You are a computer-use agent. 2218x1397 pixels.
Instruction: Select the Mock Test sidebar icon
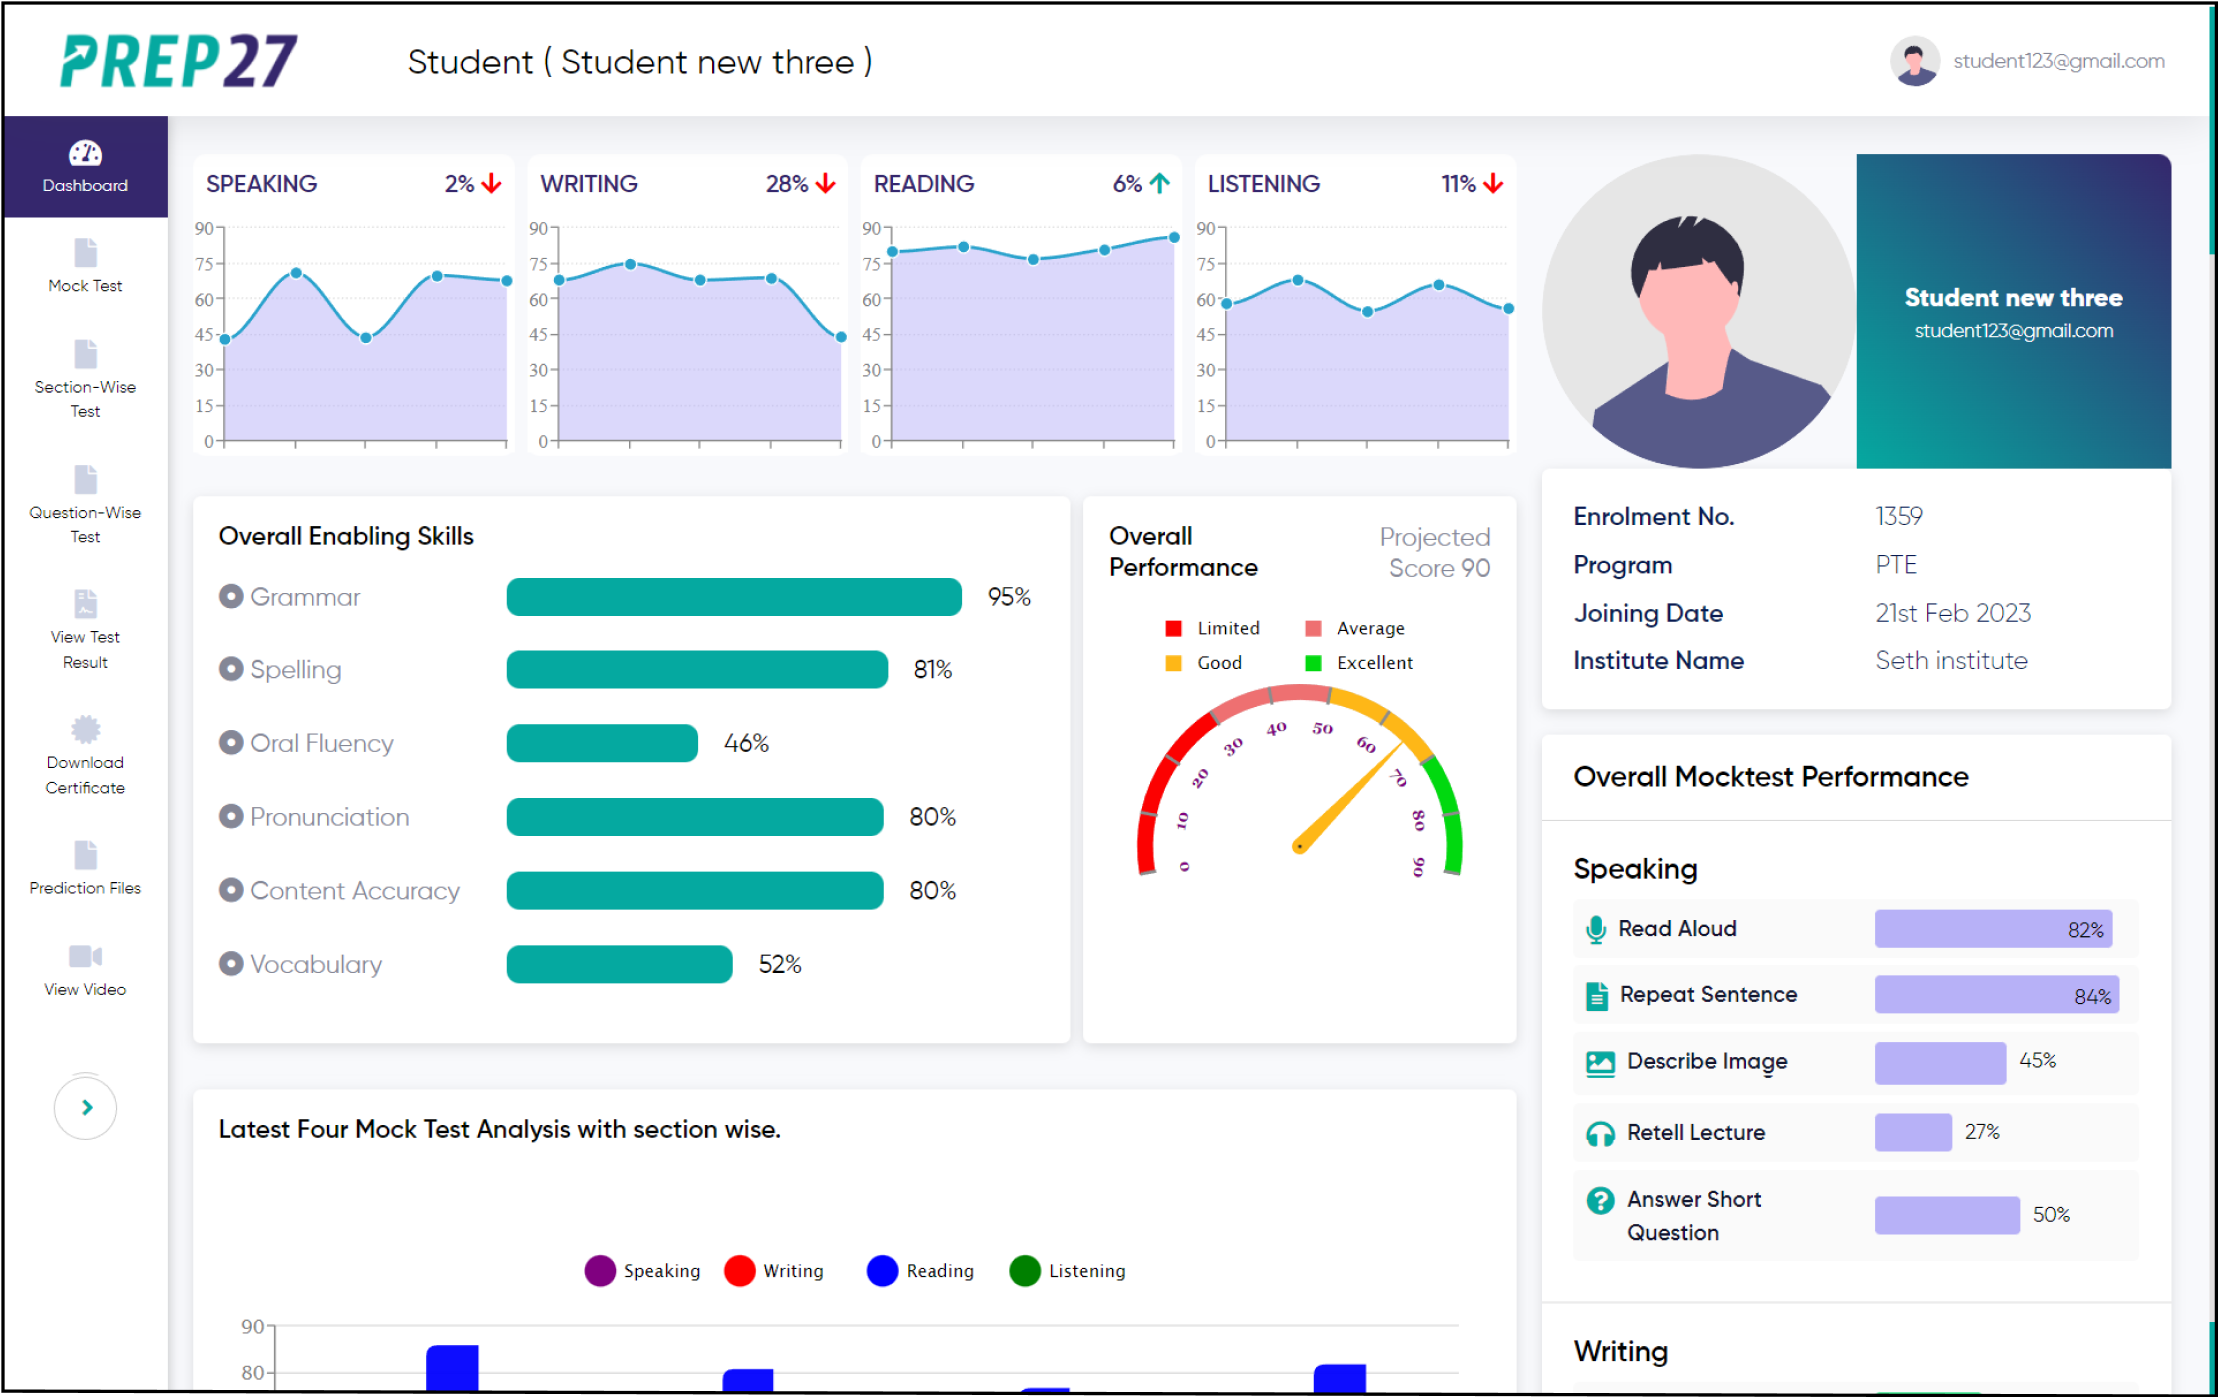(x=85, y=254)
